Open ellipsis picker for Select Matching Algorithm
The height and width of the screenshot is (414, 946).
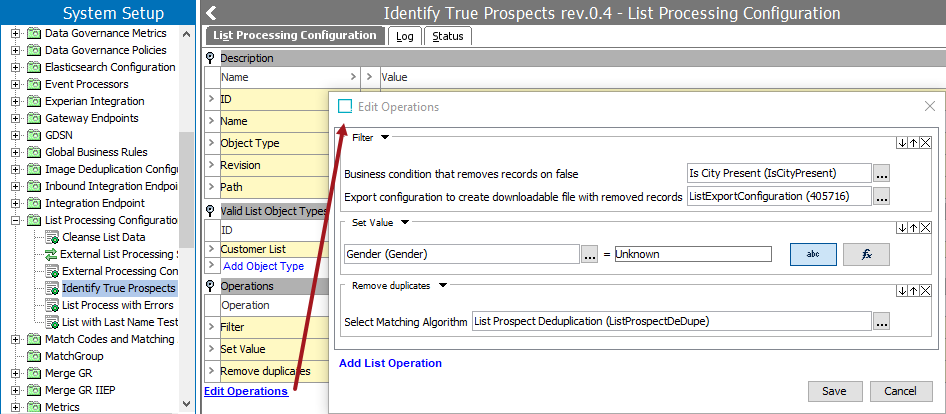pyautogui.click(x=881, y=321)
